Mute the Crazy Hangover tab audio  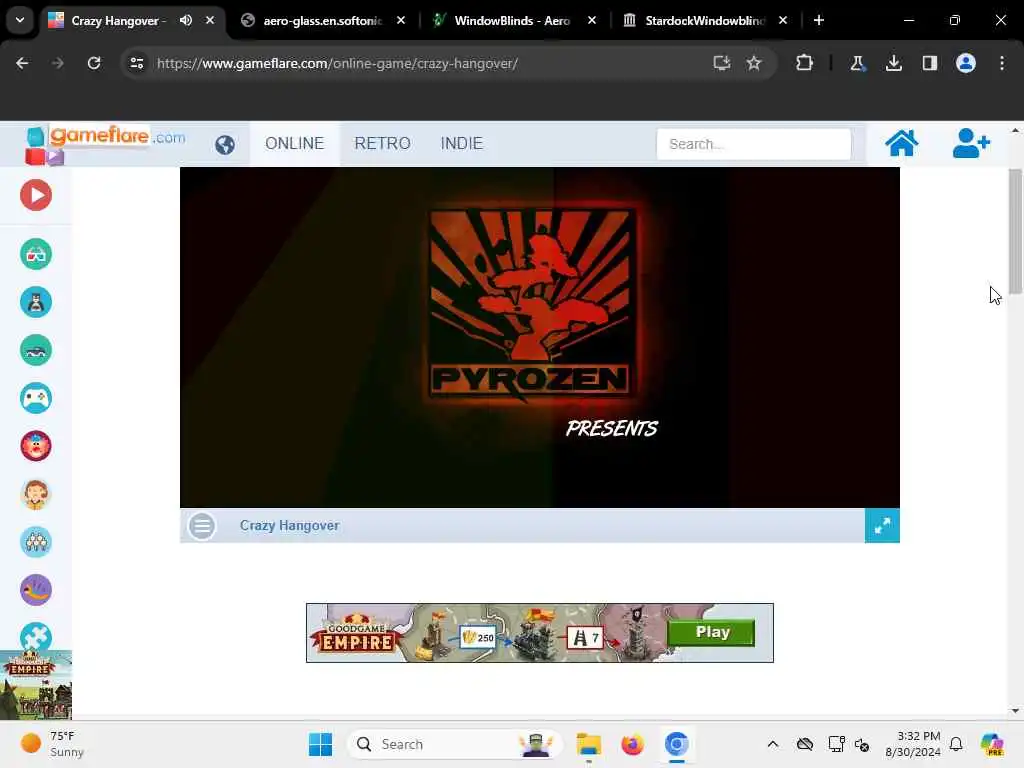click(186, 20)
